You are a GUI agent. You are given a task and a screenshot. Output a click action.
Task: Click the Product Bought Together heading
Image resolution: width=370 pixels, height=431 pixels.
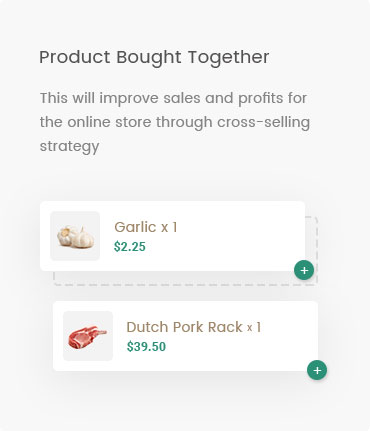(x=154, y=58)
